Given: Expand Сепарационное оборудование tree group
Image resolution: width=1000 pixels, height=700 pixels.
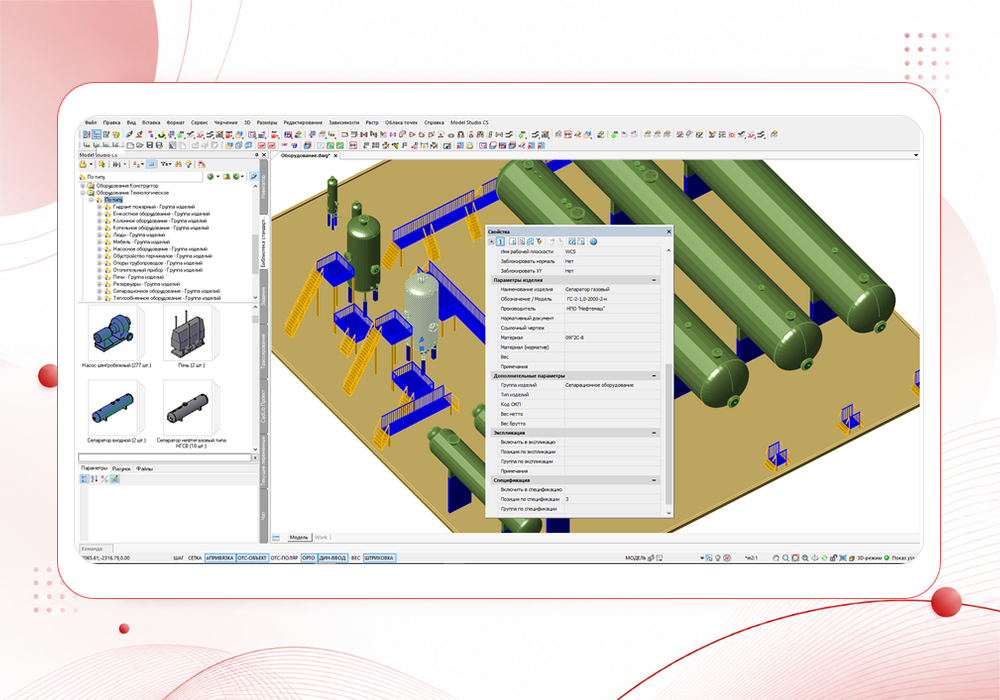Looking at the screenshot, I should coord(99,291).
